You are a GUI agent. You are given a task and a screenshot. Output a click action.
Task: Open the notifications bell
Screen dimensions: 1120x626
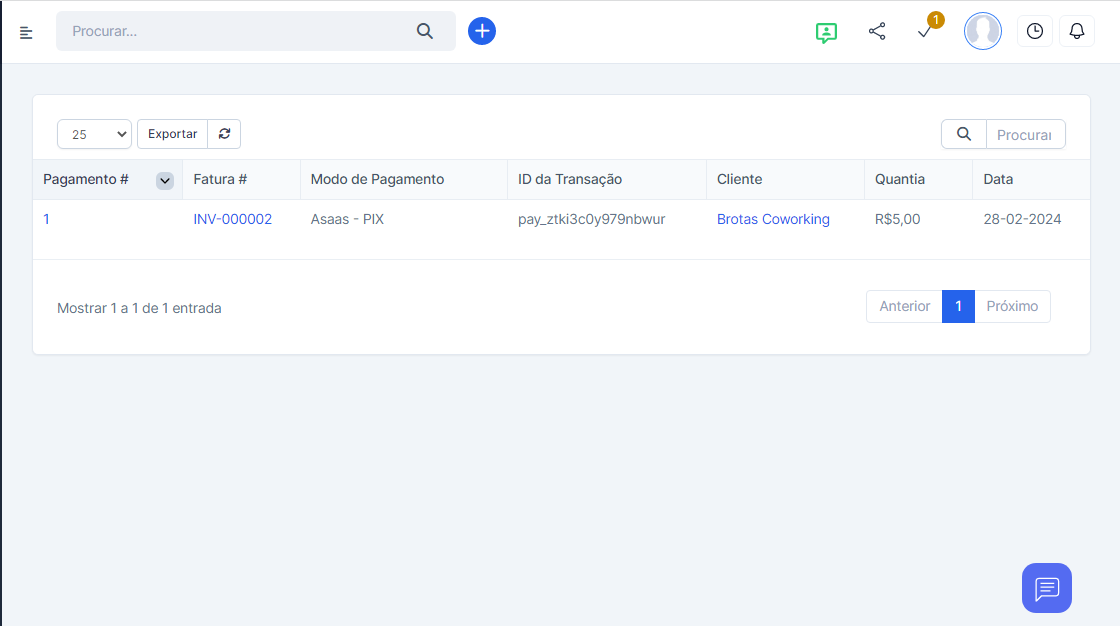pos(1077,32)
